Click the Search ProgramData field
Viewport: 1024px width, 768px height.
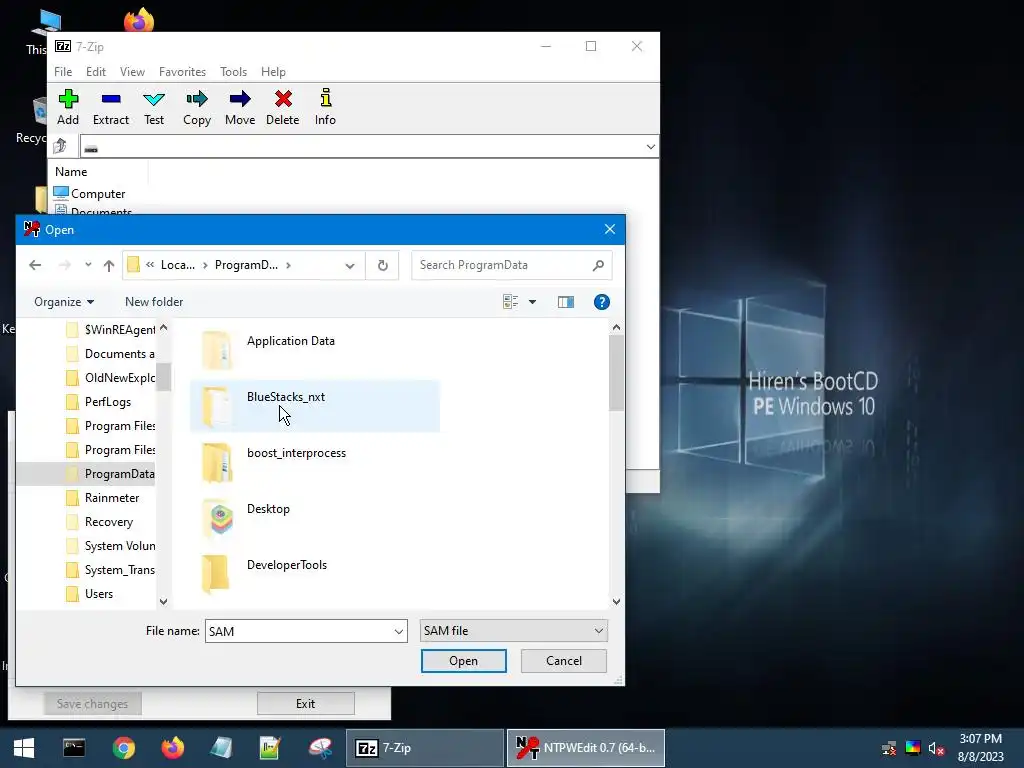[503, 265]
